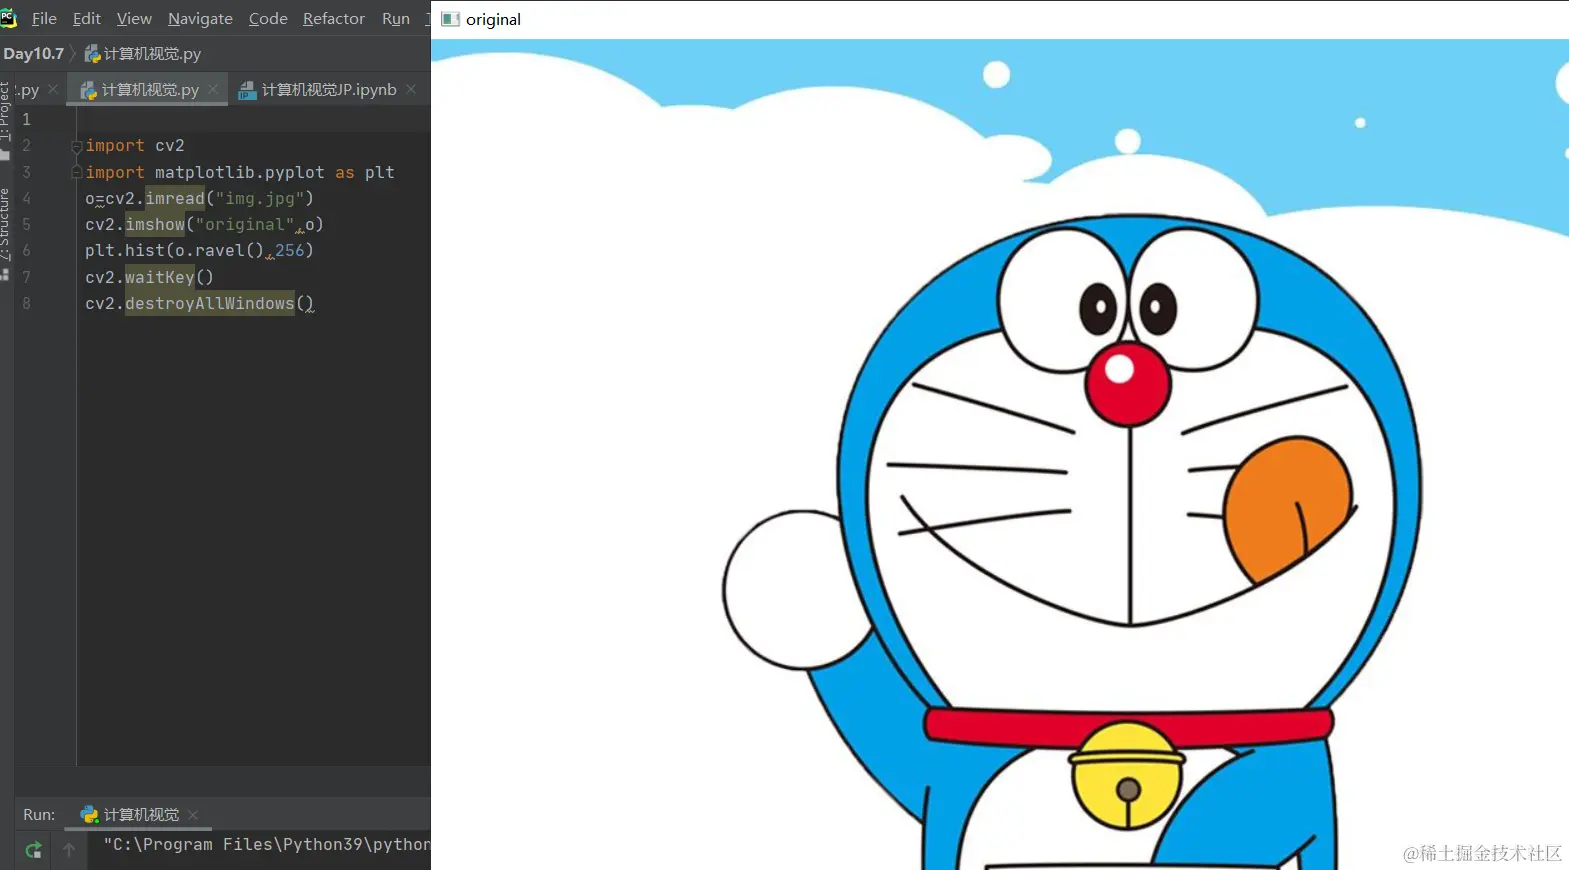Open the View menu
1569x870 pixels.
tap(134, 19)
